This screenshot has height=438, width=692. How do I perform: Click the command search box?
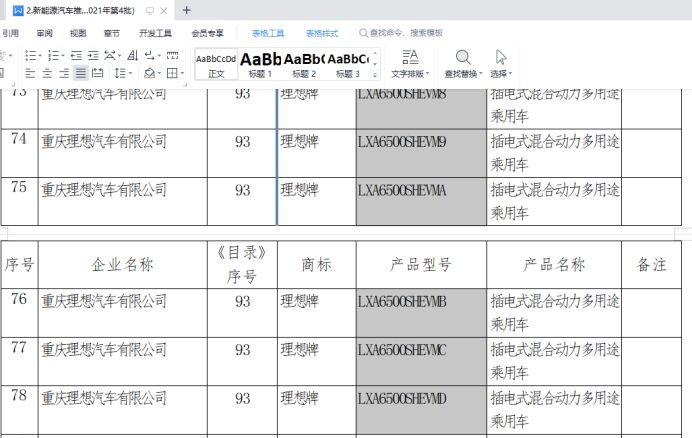pos(401,33)
